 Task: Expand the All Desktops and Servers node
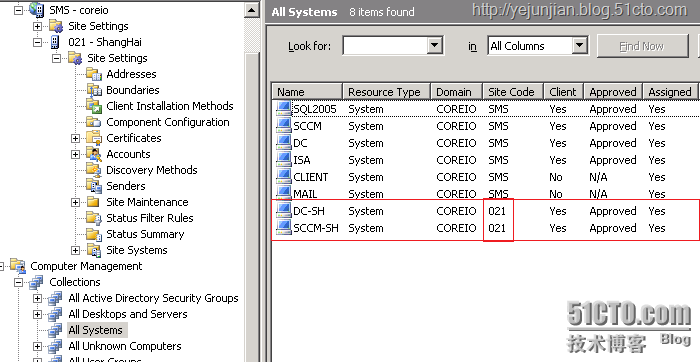coord(38,315)
